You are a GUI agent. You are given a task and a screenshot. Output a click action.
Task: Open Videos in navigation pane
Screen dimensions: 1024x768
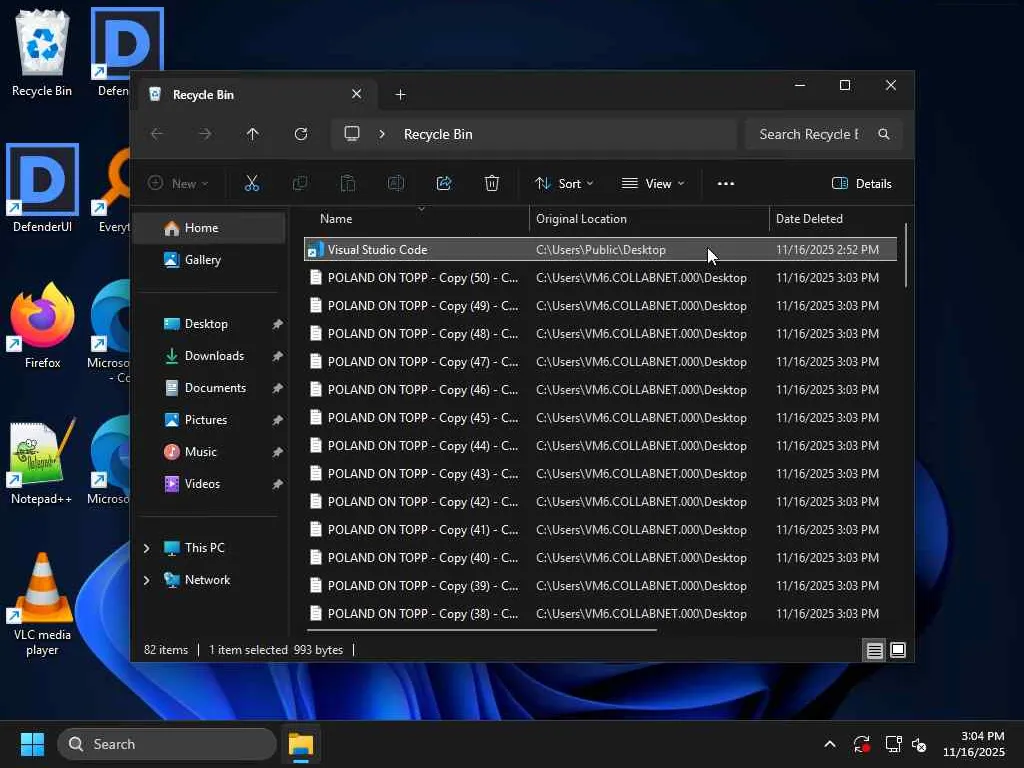coord(210,484)
